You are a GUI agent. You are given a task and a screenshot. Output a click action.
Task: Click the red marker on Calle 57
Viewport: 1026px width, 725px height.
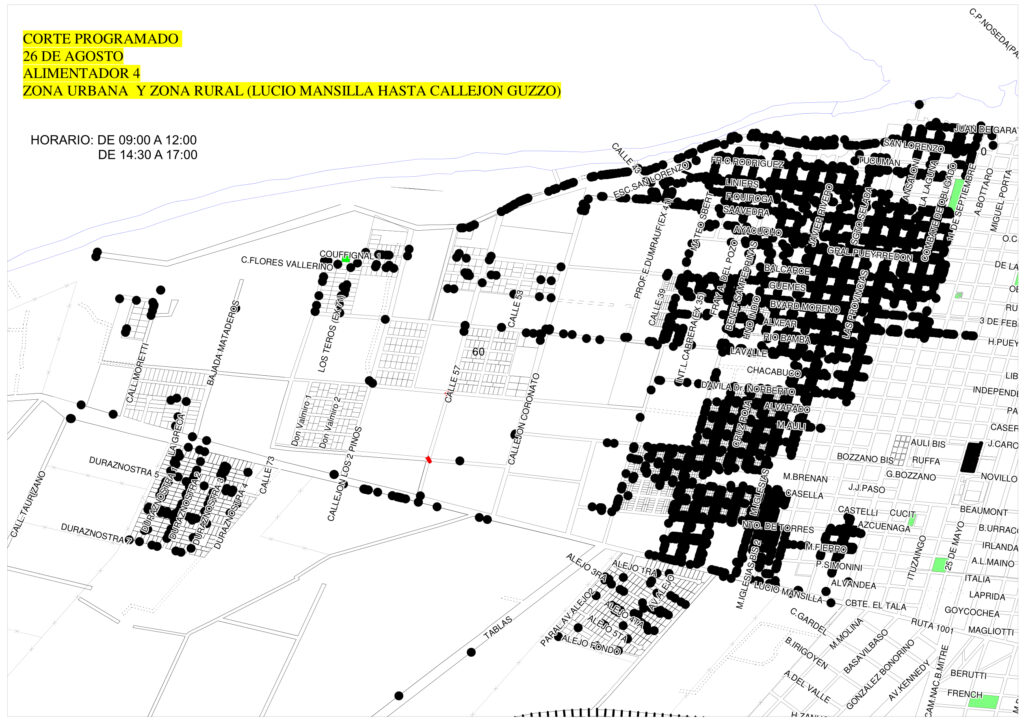pos(428,460)
